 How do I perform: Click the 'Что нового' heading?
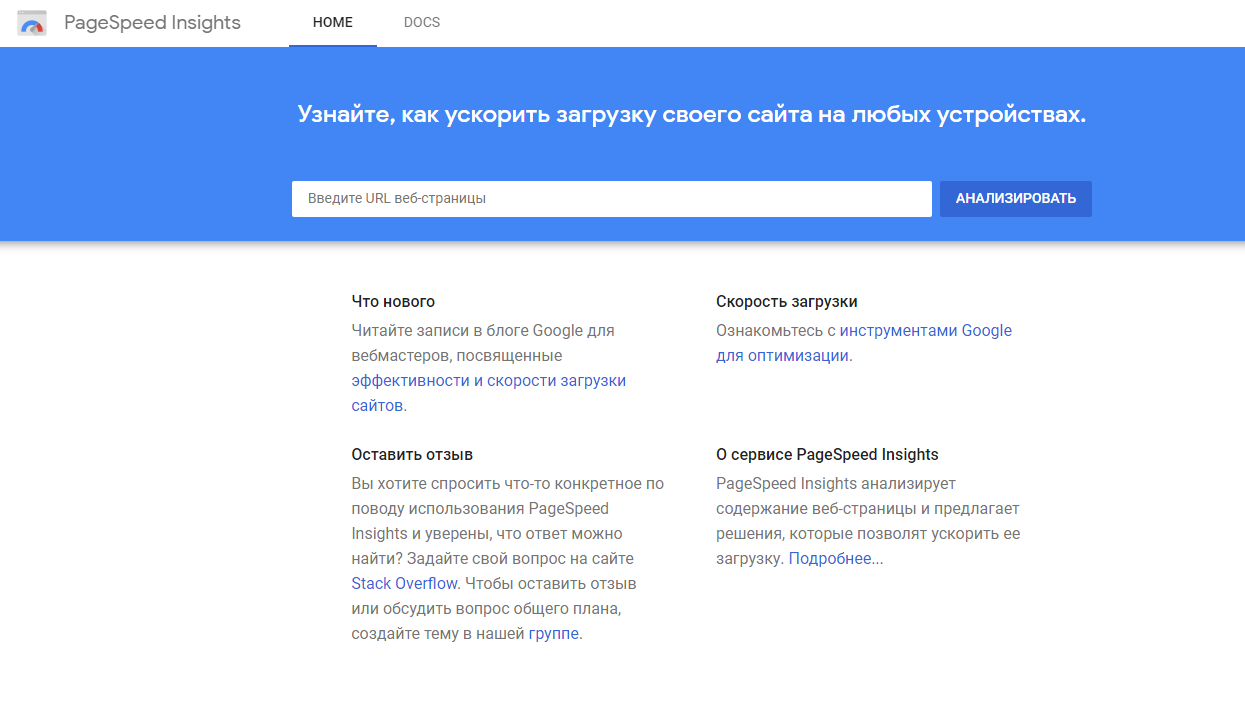(393, 302)
